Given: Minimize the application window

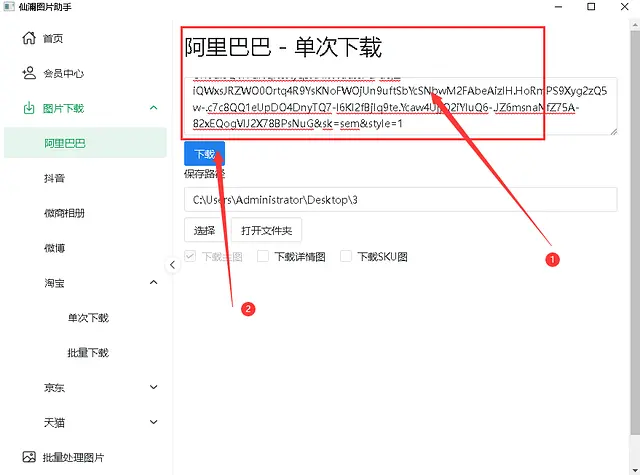Looking at the screenshot, I should [x=558, y=7].
